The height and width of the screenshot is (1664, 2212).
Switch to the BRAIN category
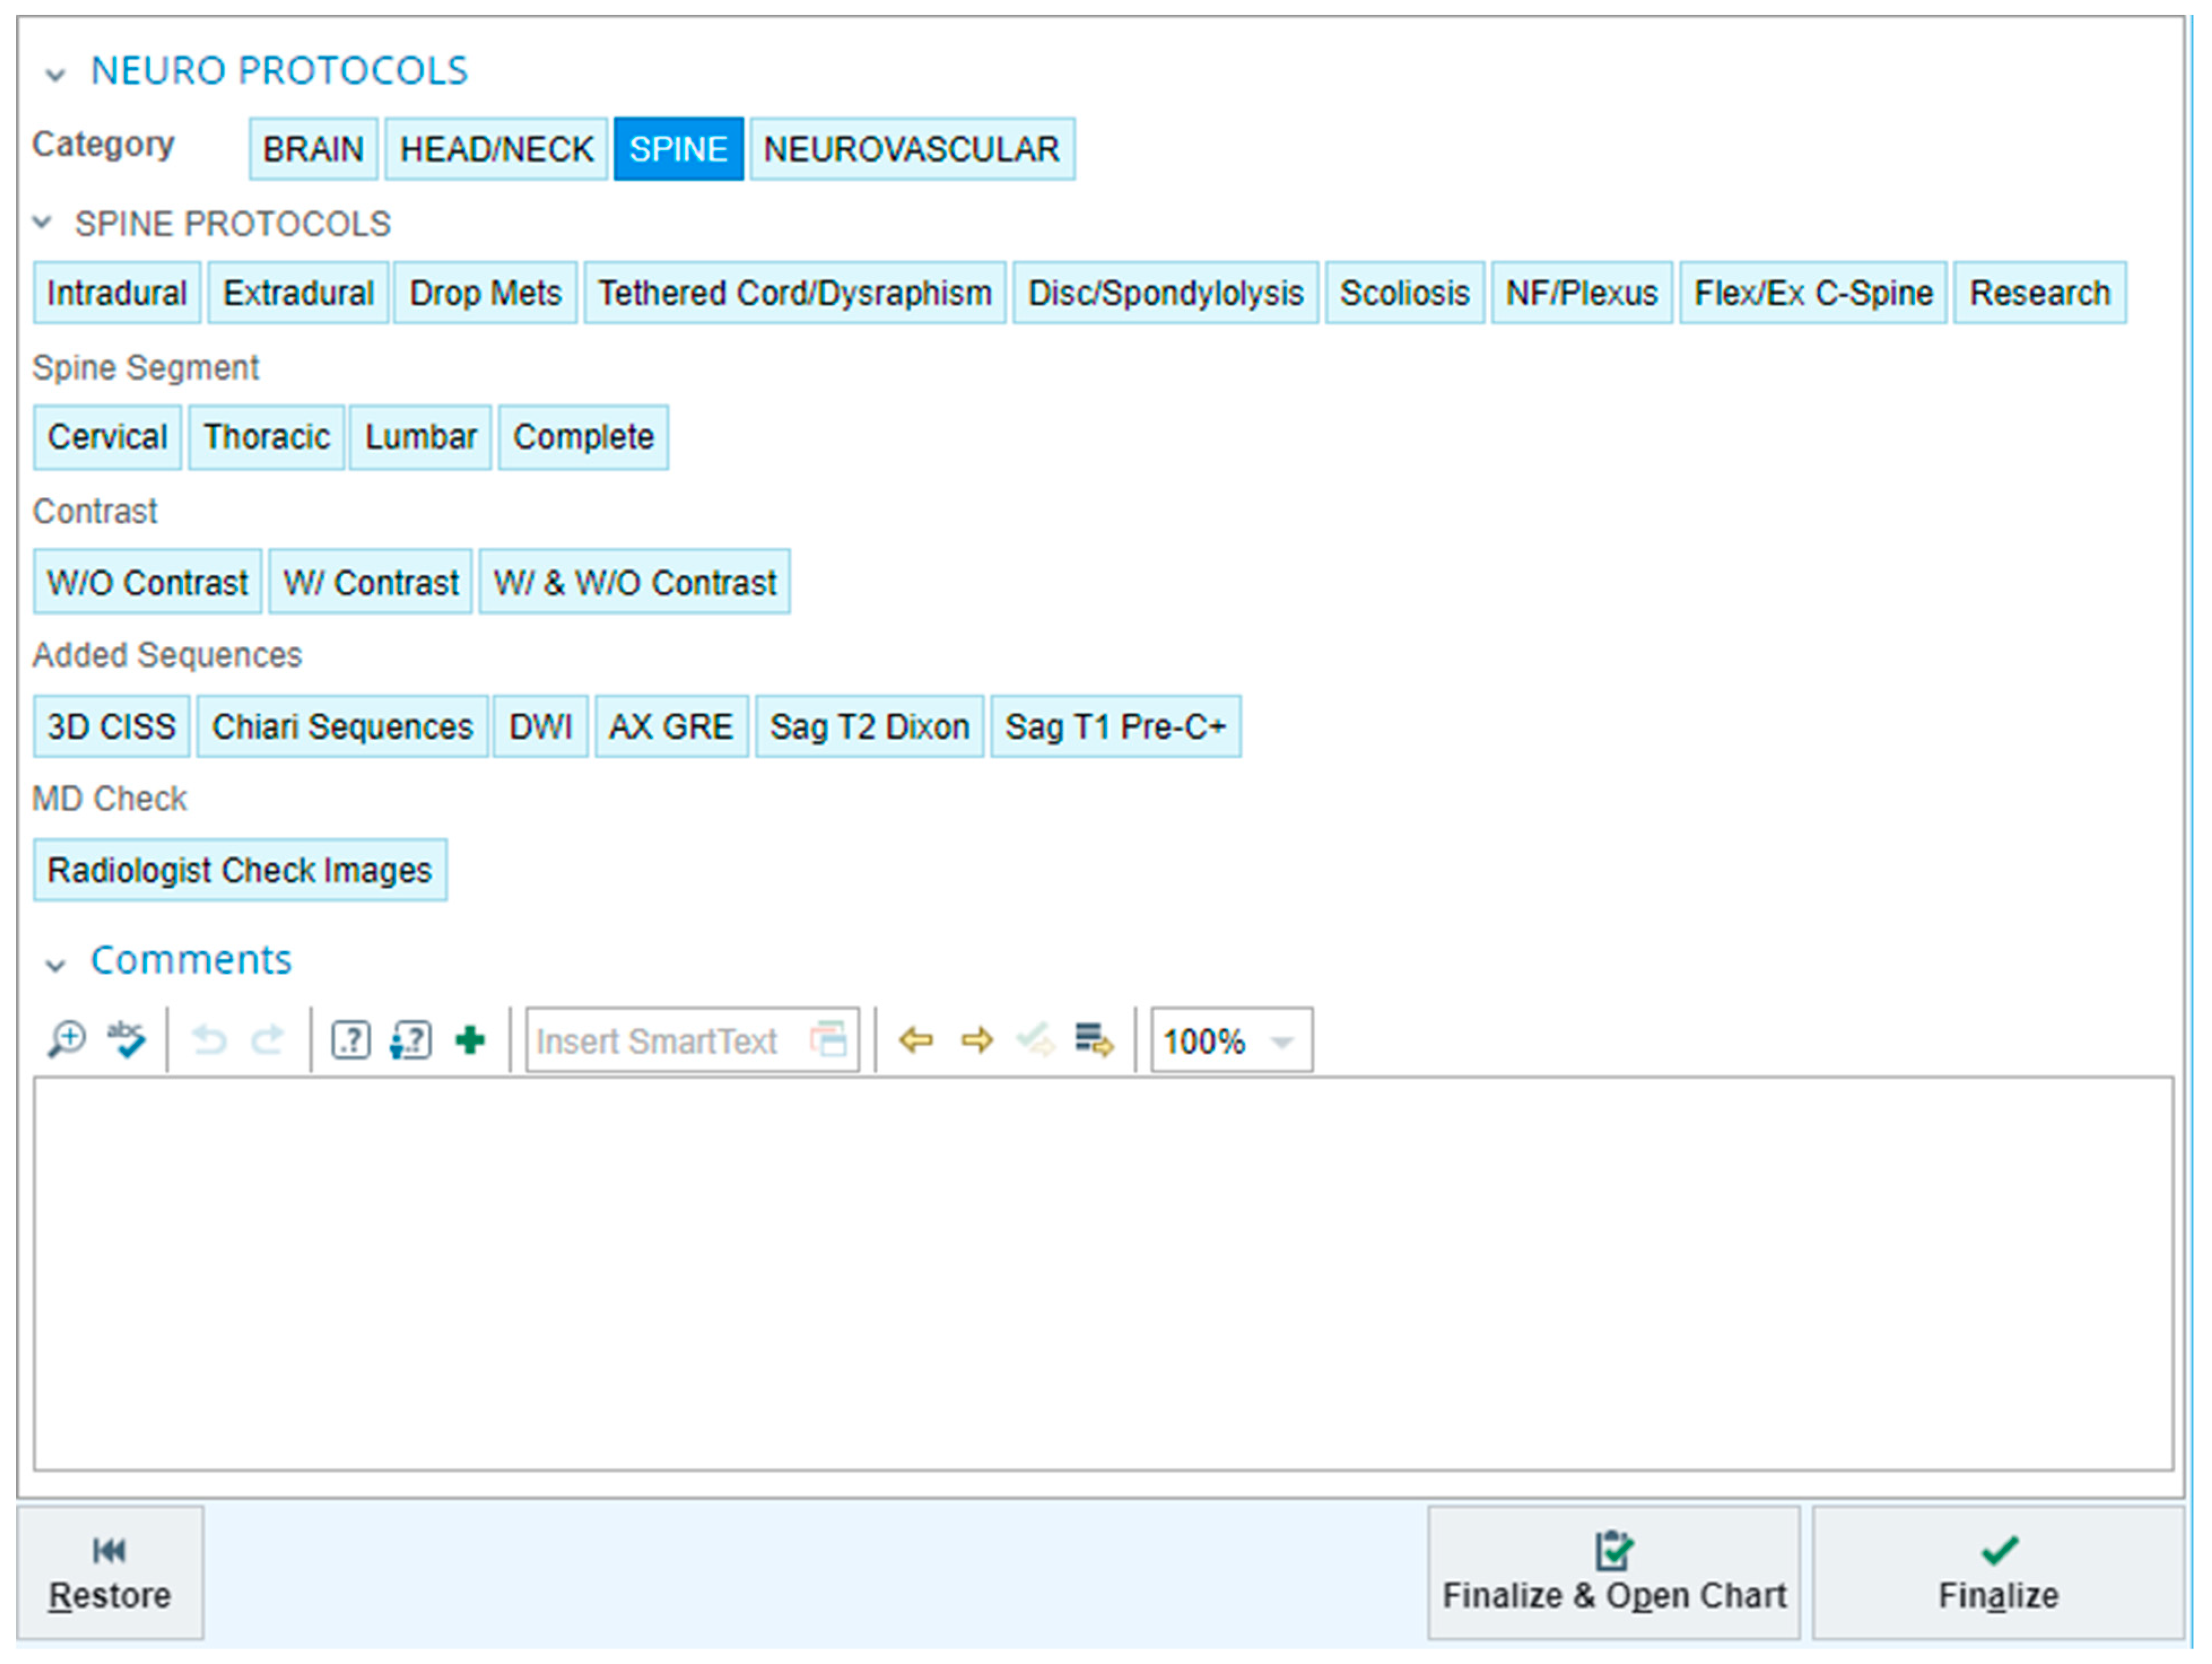click(x=313, y=150)
